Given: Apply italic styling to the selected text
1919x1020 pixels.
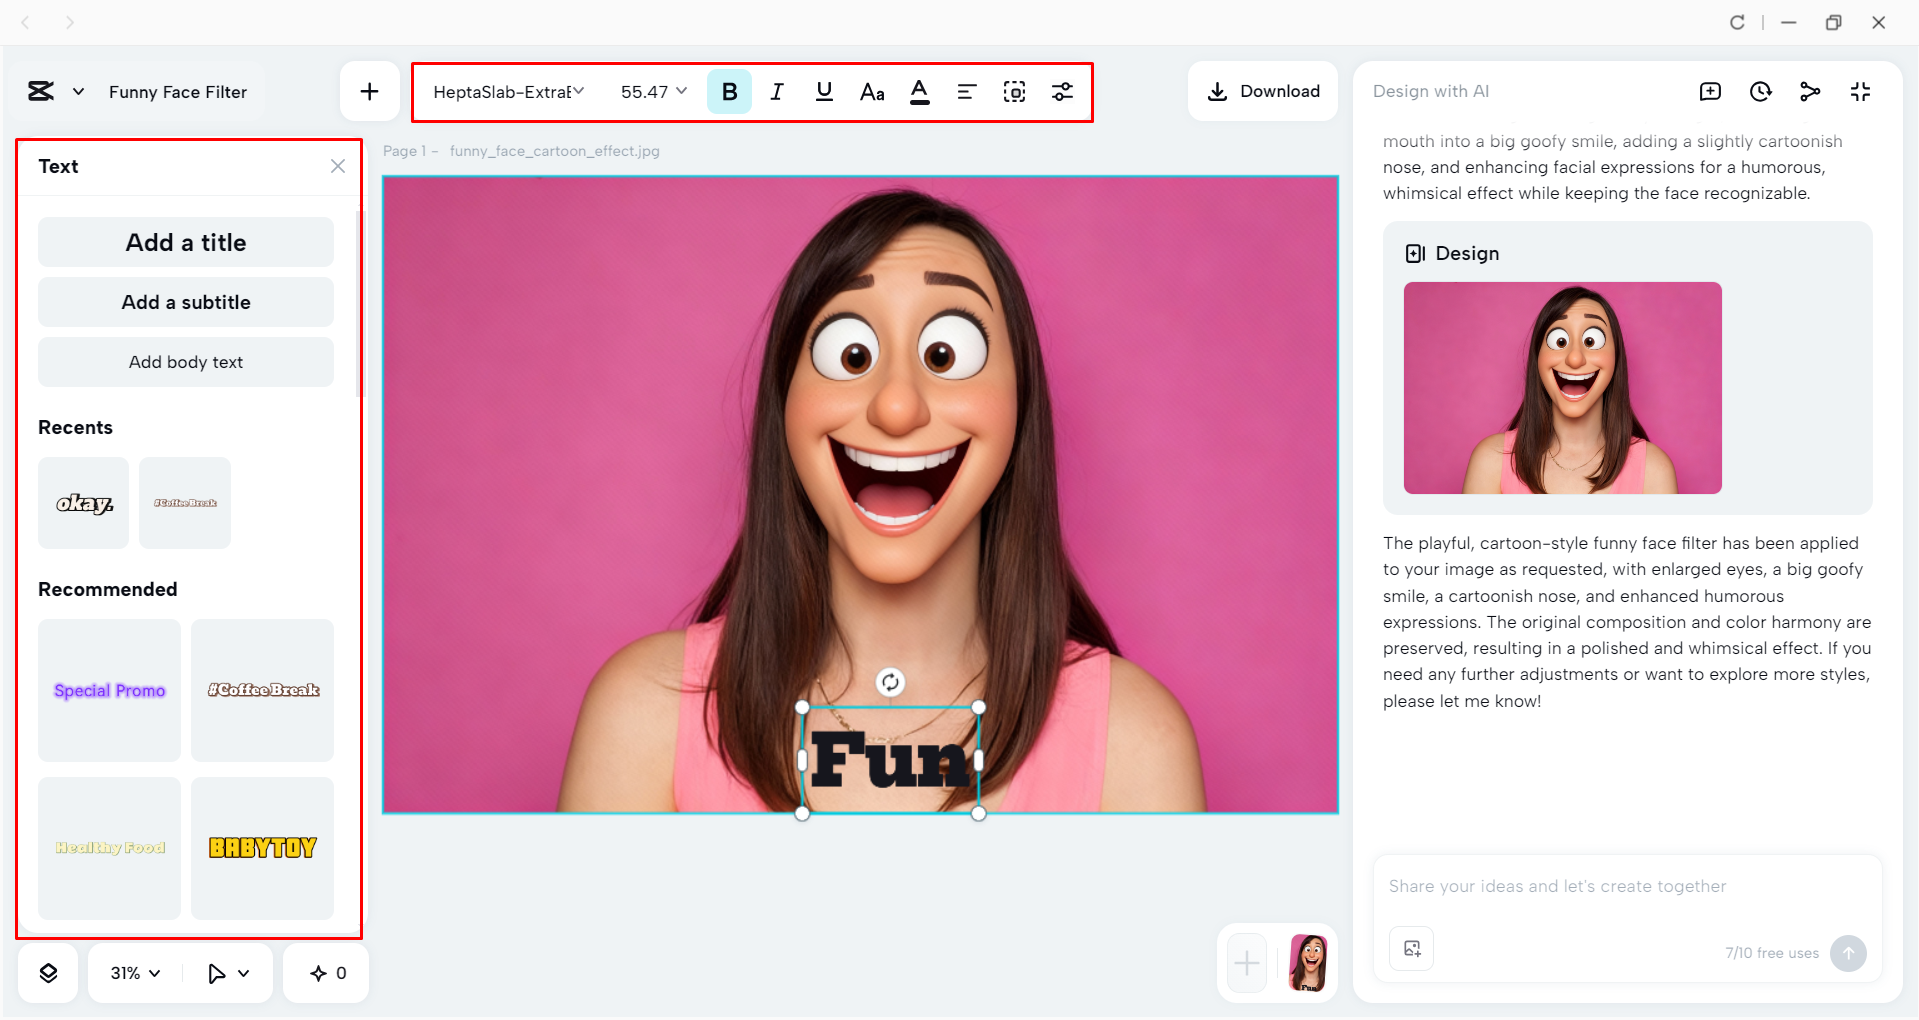Looking at the screenshot, I should (777, 91).
